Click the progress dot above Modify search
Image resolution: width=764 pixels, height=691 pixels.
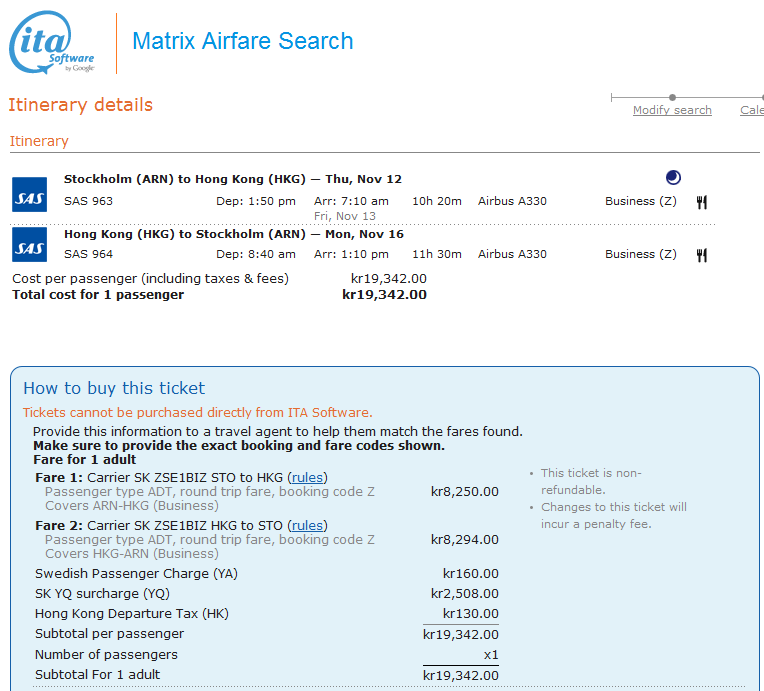(x=672, y=97)
